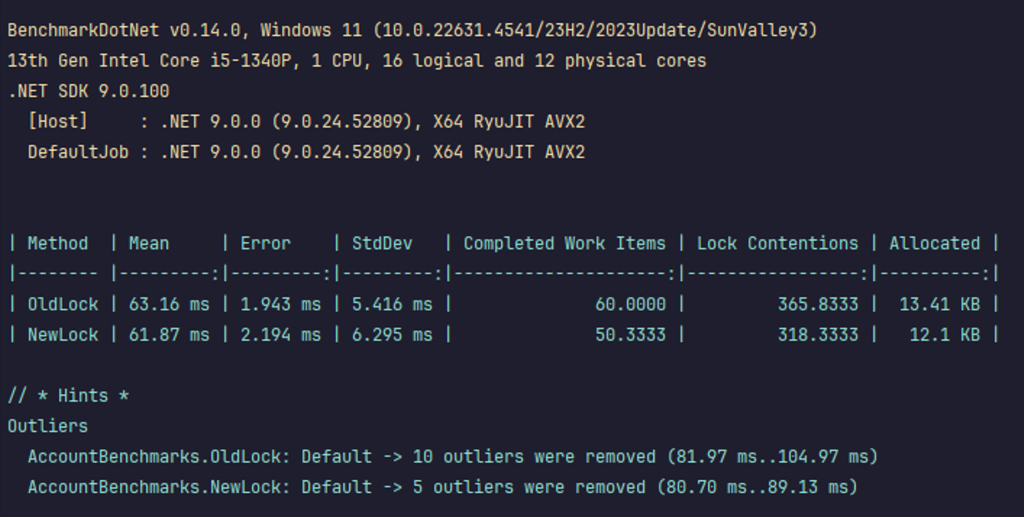Image resolution: width=1024 pixels, height=517 pixels.
Task: Click the Allocated column header
Action: 934,243
